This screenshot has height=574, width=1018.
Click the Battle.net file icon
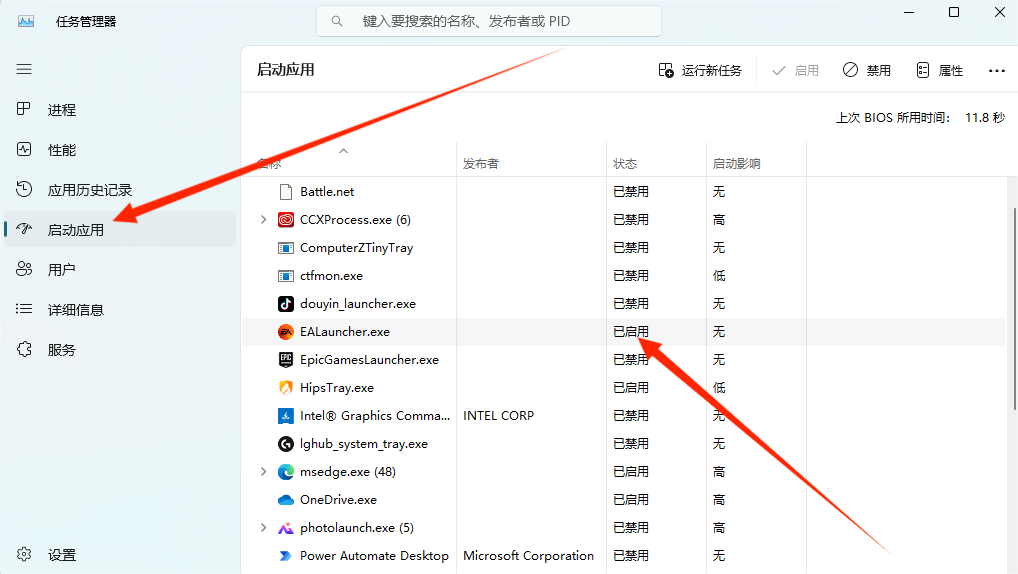pyautogui.click(x=286, y=192)
